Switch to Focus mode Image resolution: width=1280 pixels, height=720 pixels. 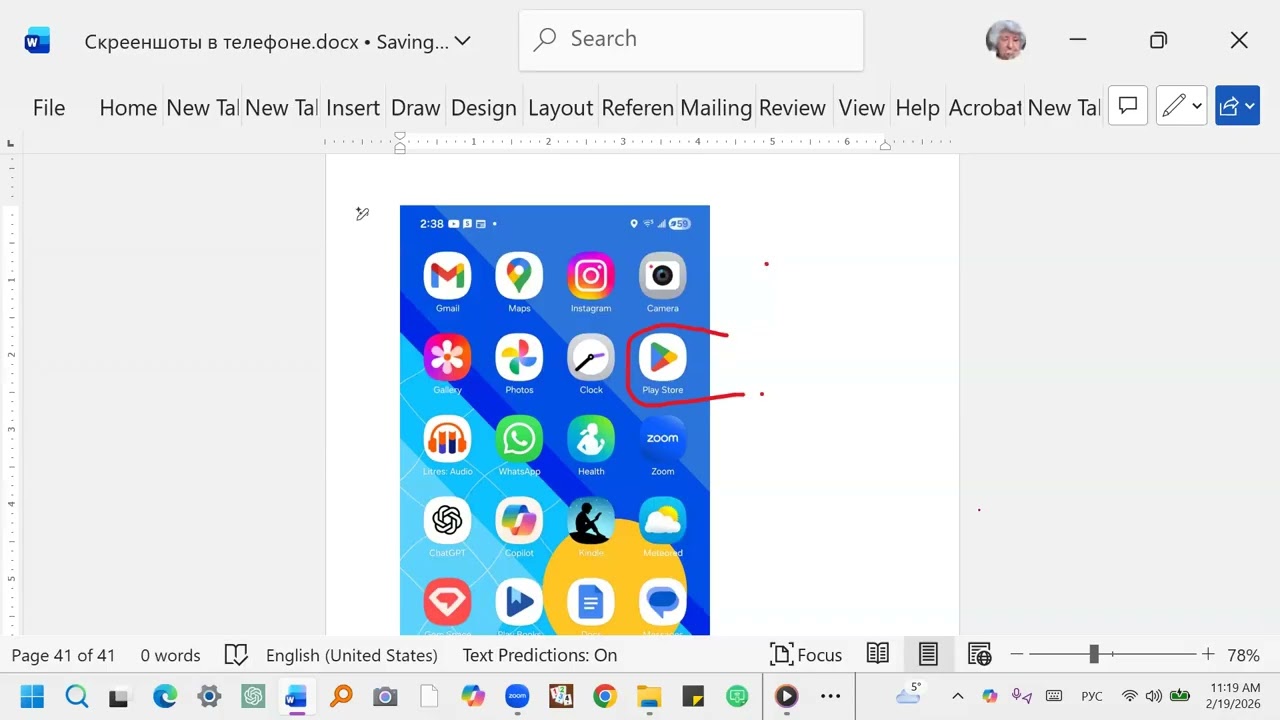coord(806,655)
